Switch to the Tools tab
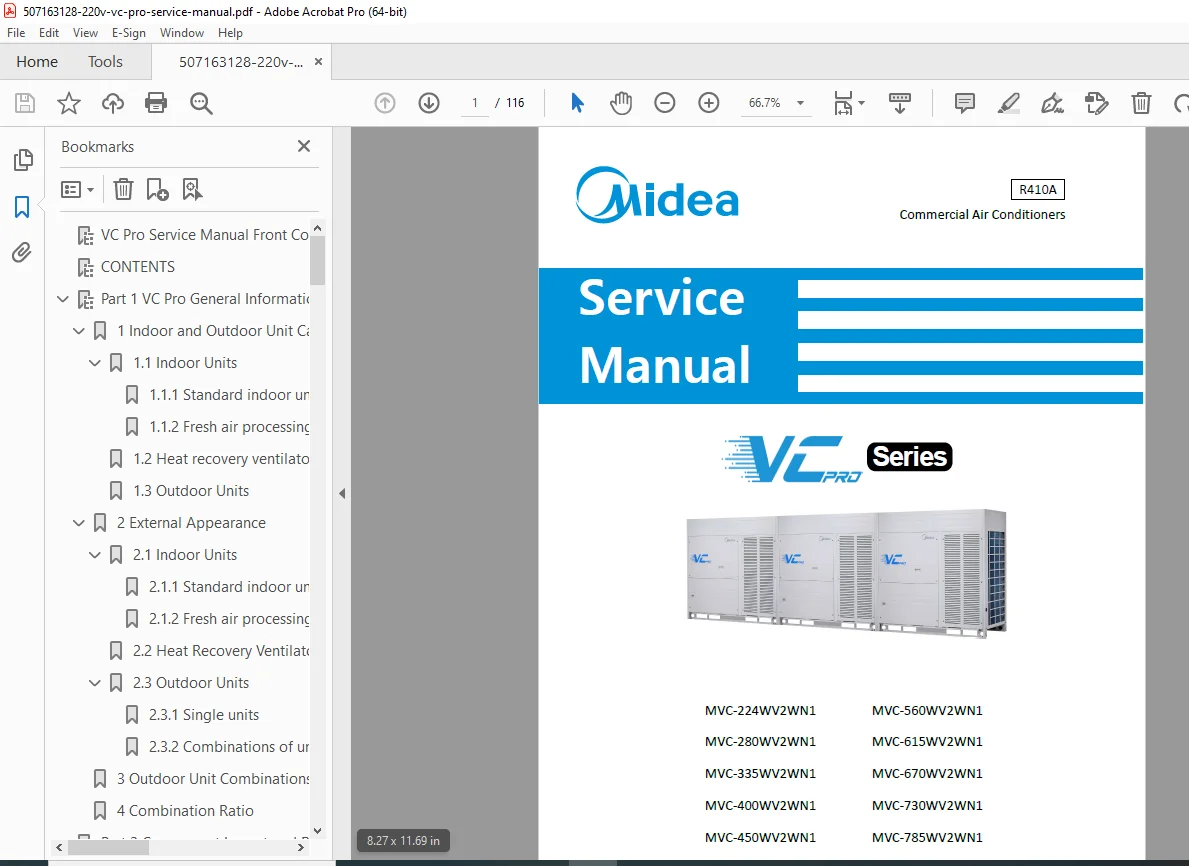 point(105,61)
